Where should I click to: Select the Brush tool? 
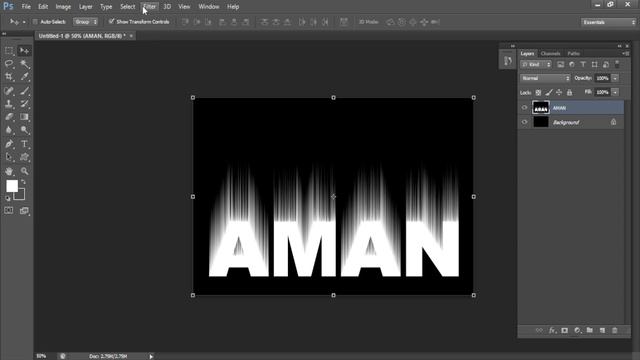24,91
